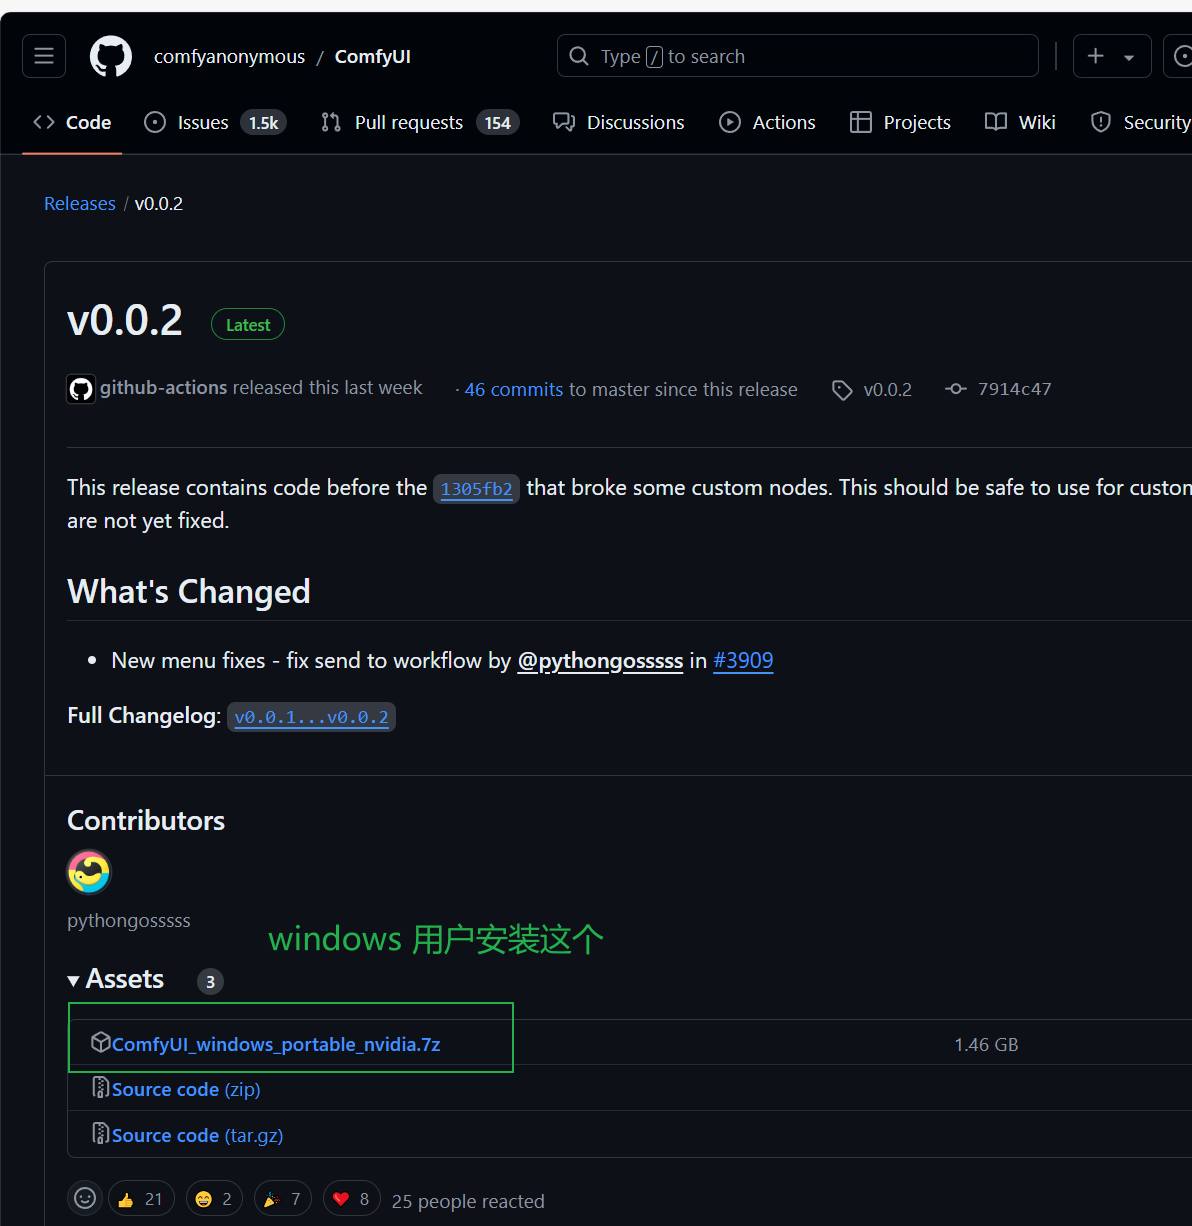1192x1226 pixels.
Task: Click the github-actions avatar icon
Action: (x=81, y=389)
